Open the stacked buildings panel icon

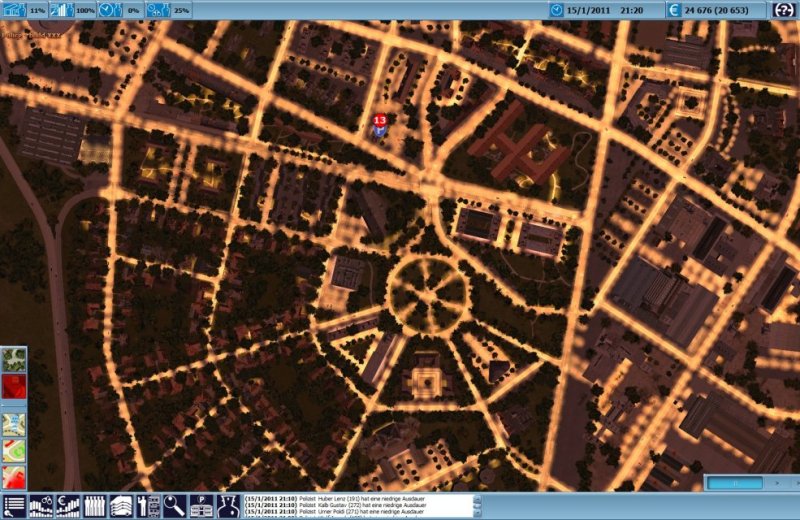coord(122,506)
